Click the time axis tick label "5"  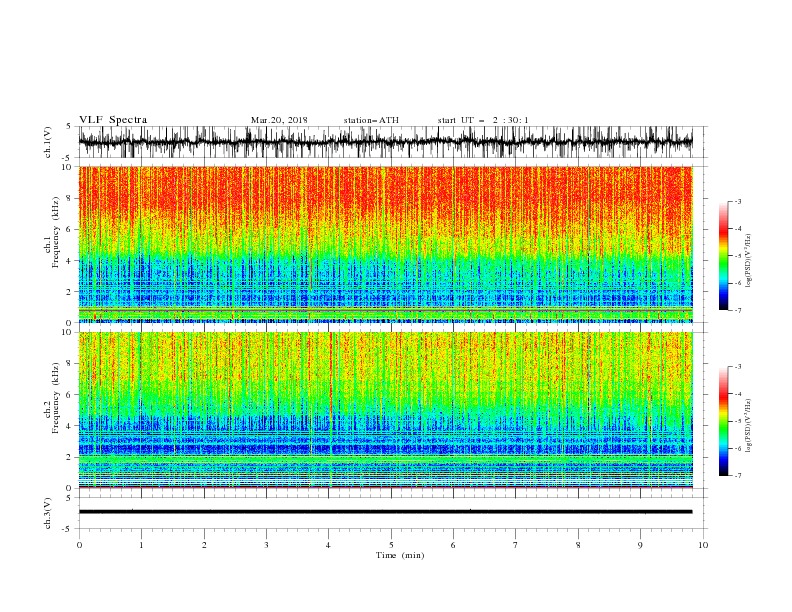391,545
